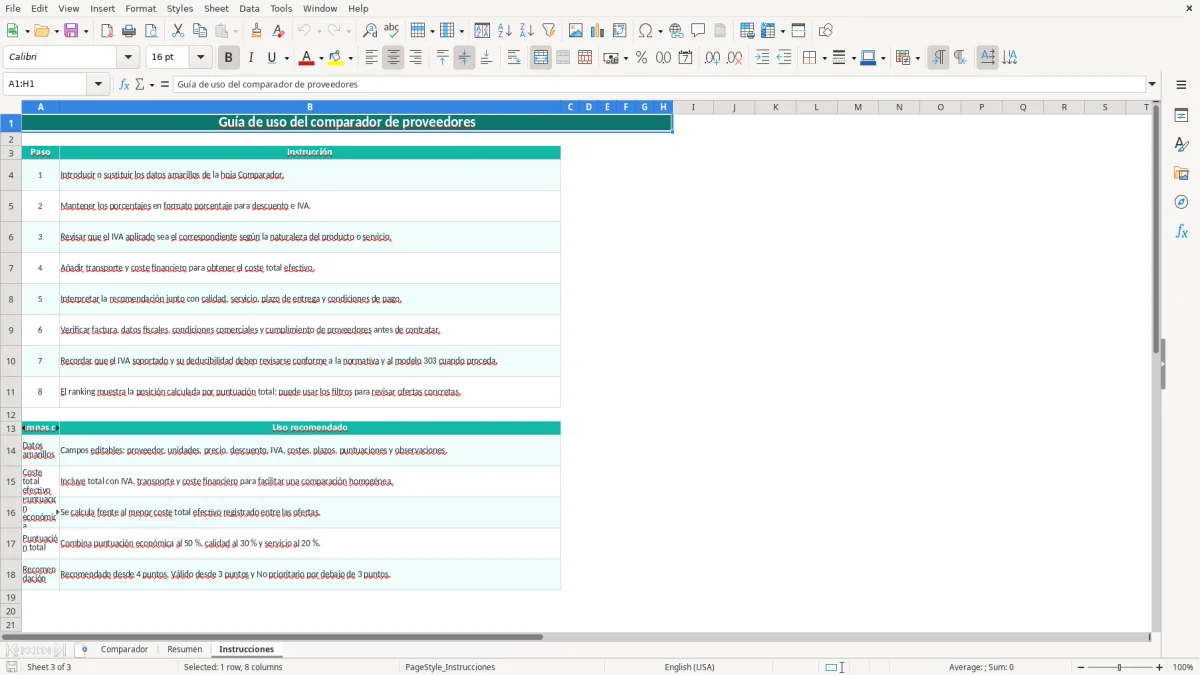Open Borders dropdown arrow

(x=823, y=58)
